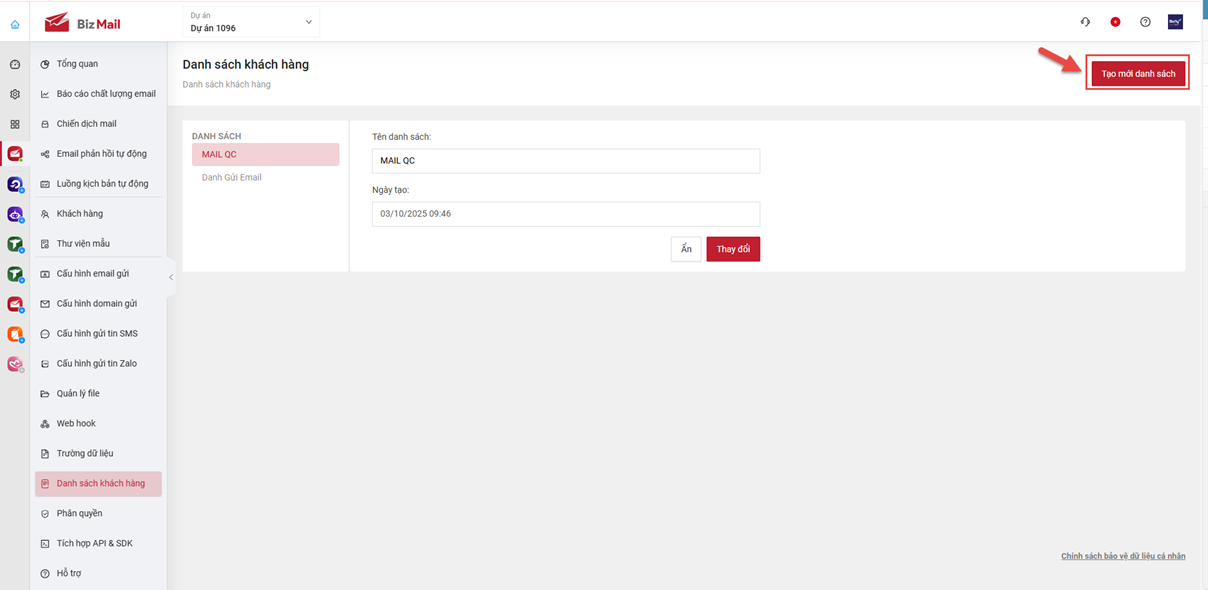1208x590 pixels.
Task: Click the dashboard gauge icon in the left rail
Action: pos(15,64)
